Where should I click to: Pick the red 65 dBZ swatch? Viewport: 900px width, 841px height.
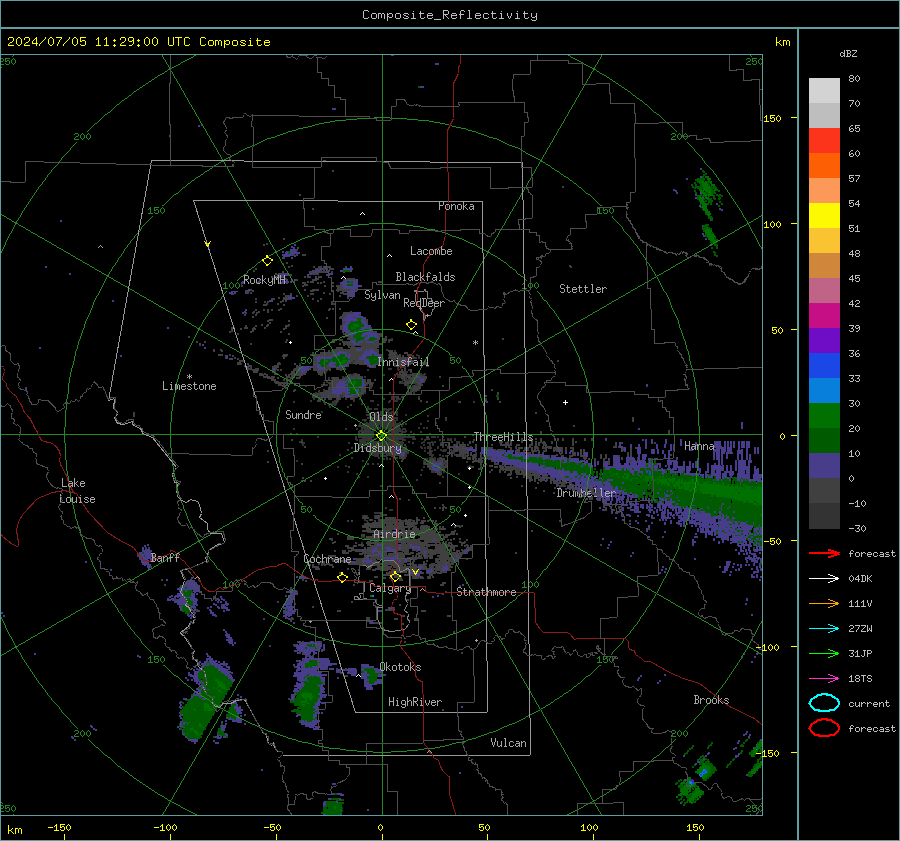point(824,140)
